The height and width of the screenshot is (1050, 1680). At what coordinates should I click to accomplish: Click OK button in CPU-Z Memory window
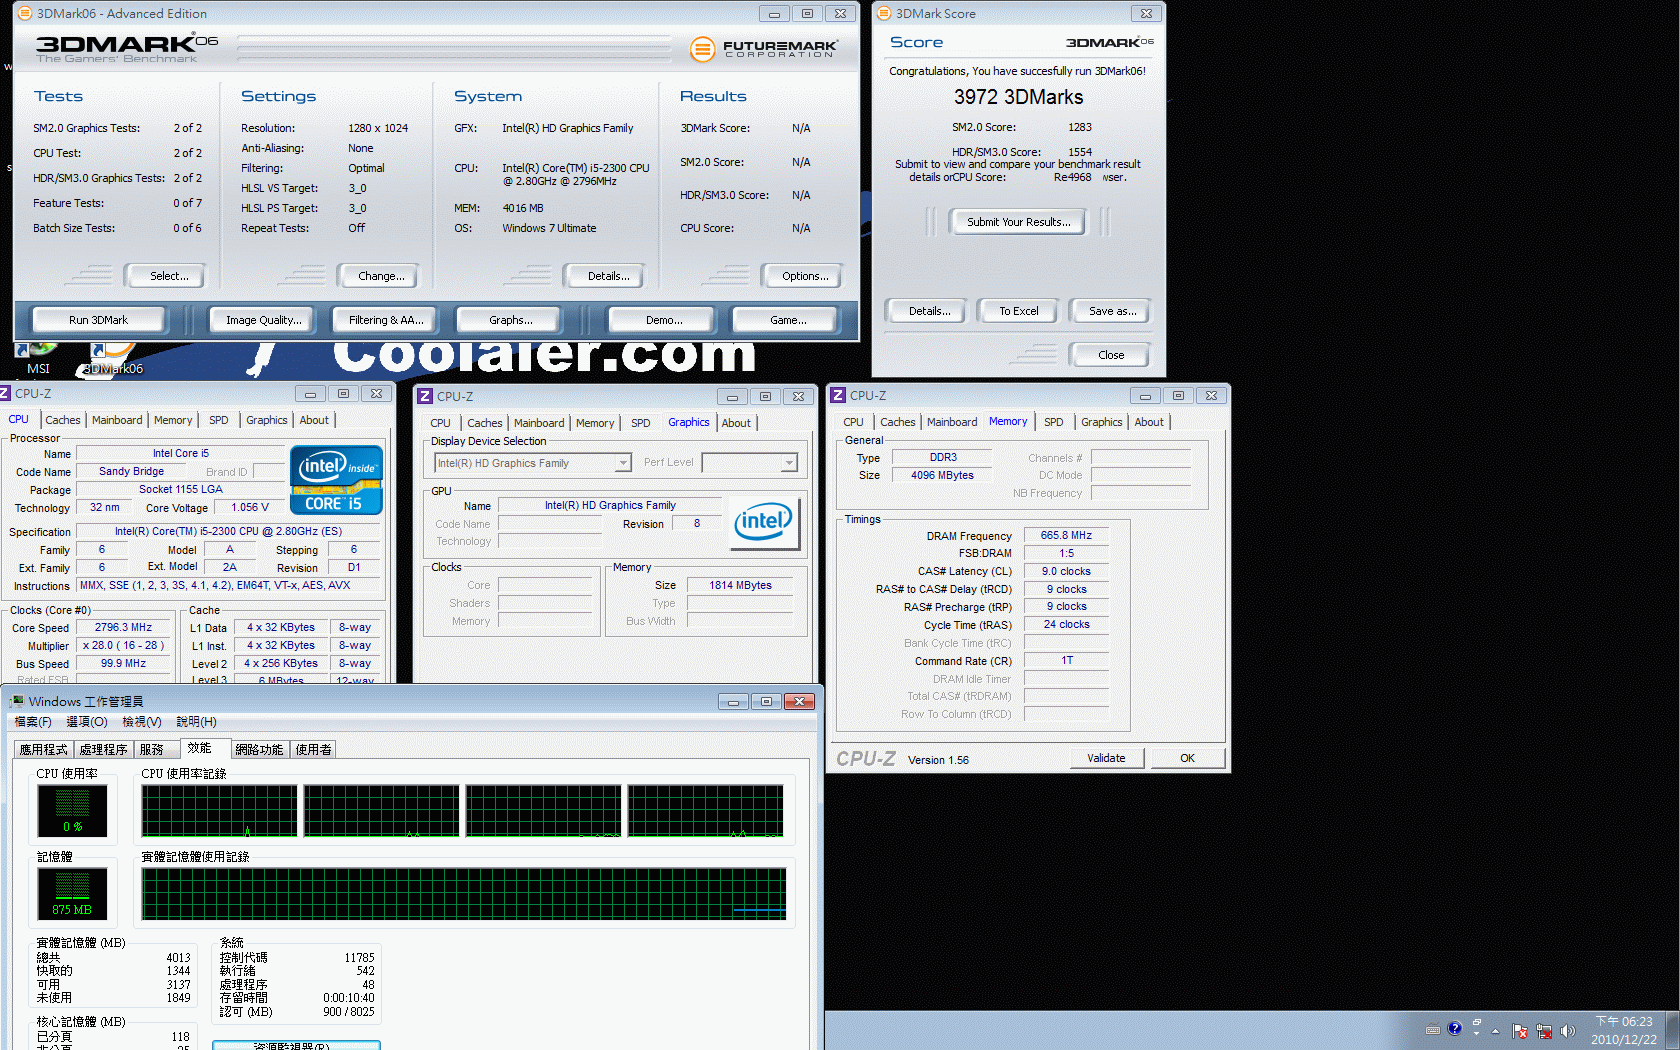click(x=1187, y=758)
